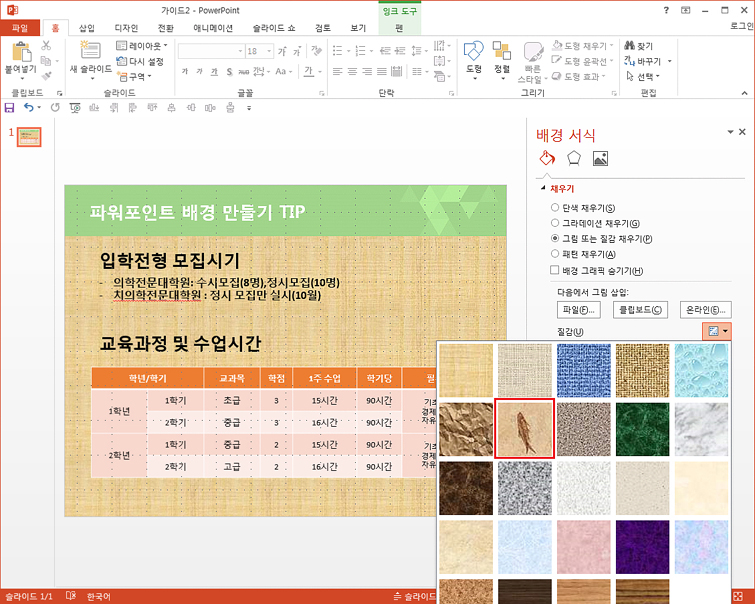Switch to the 애니메이션 animations tab
Image resolution: width=755 pixels, height=604 pixels.
[x=213, y=28]
